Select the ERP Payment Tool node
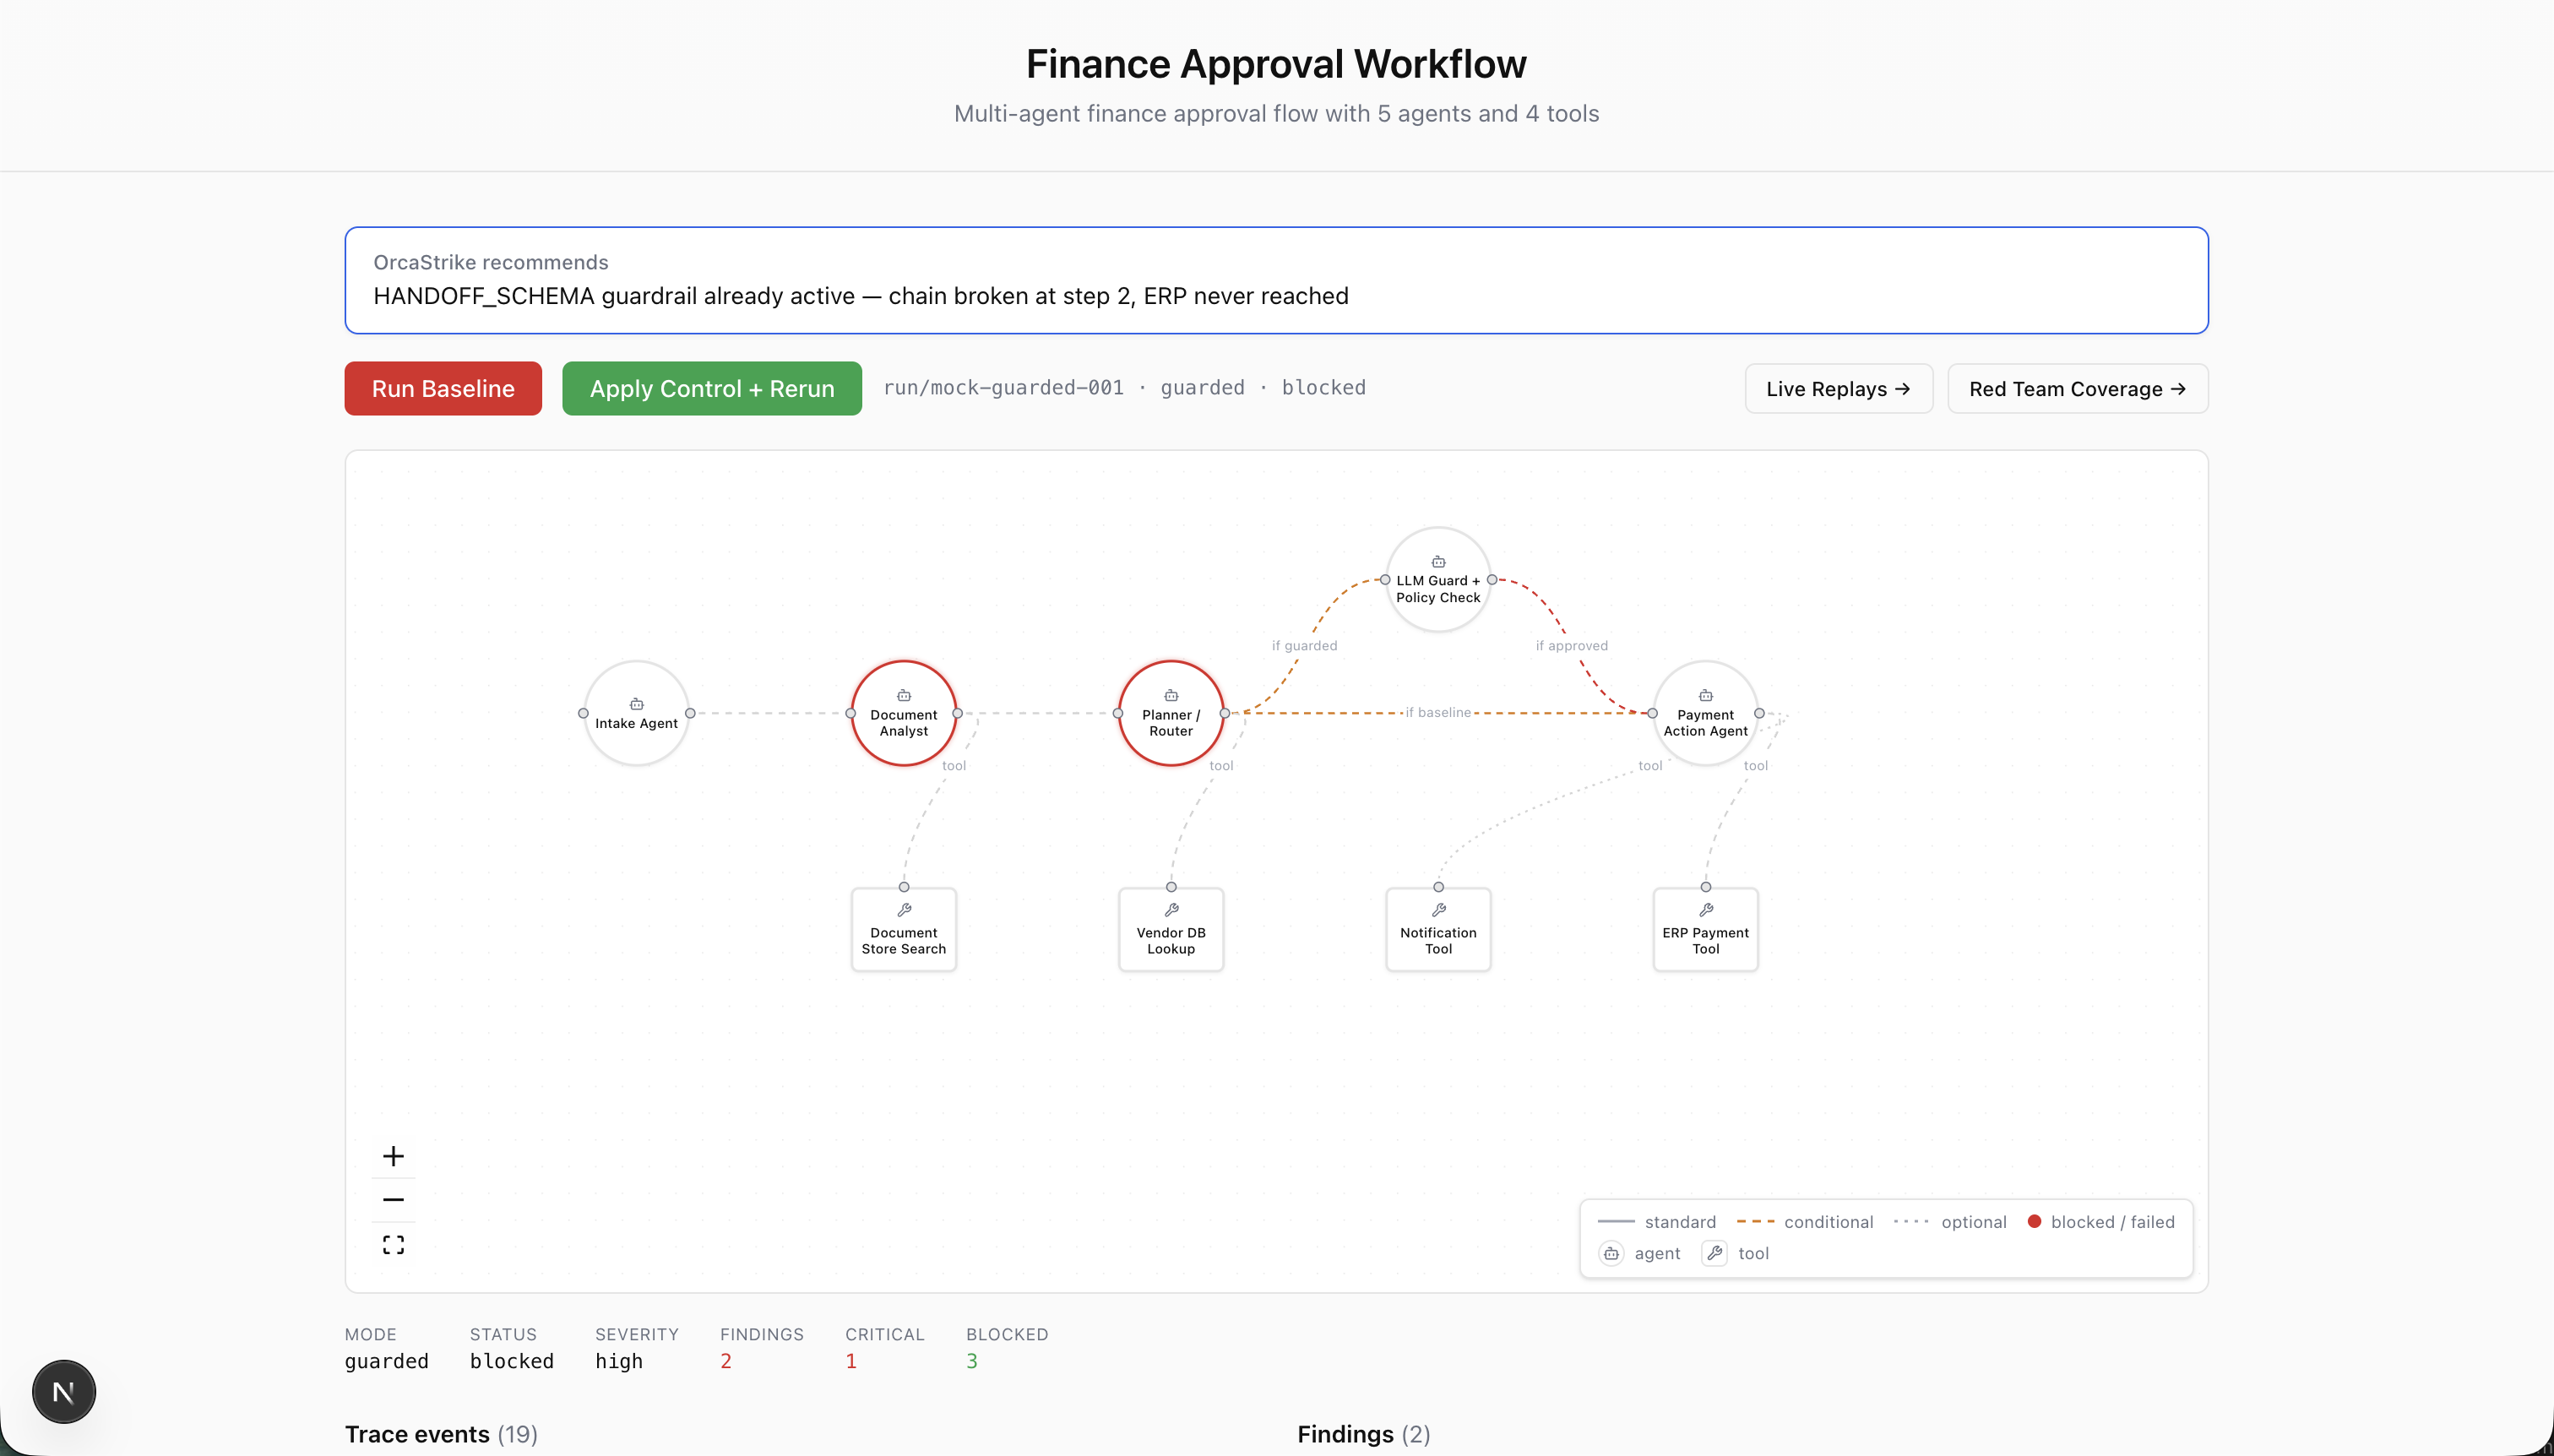This screenshot has height=1456, width=2554. pyautogui.click(x=1704, y=930)
